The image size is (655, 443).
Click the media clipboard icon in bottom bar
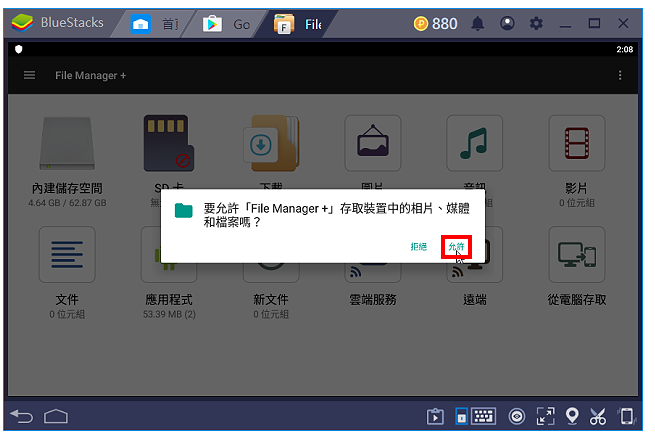(x=435, y=417)
